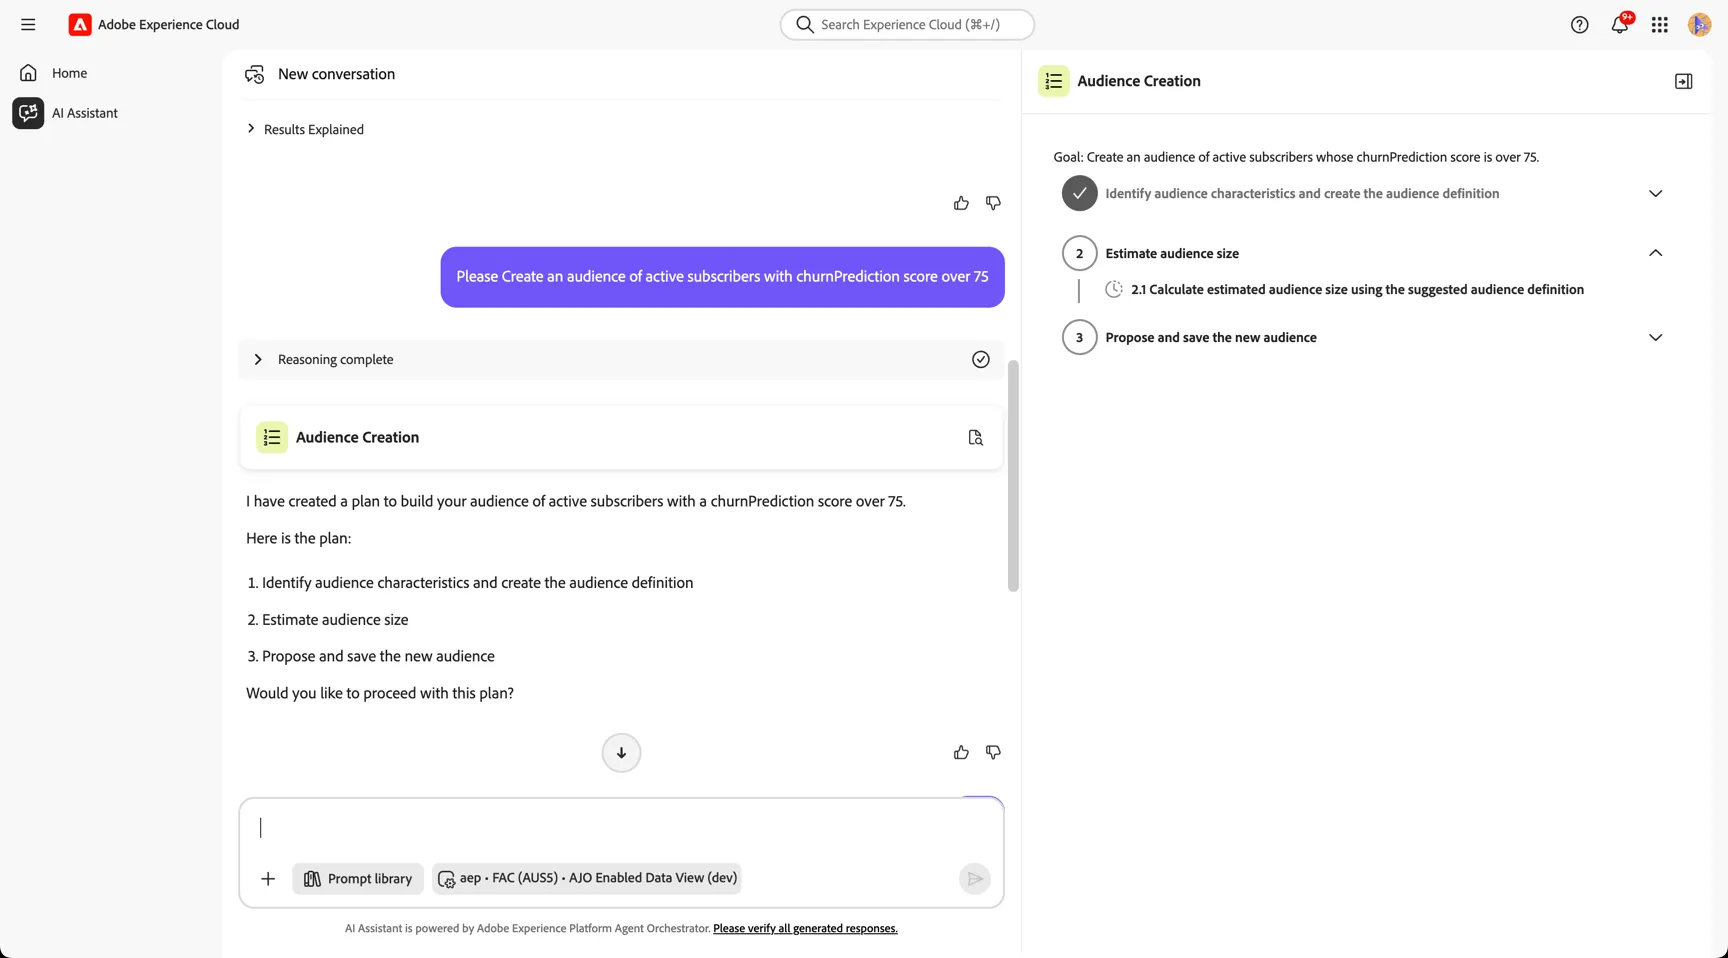Focus the AI Assistant prompt text box

tap(621, 828)
